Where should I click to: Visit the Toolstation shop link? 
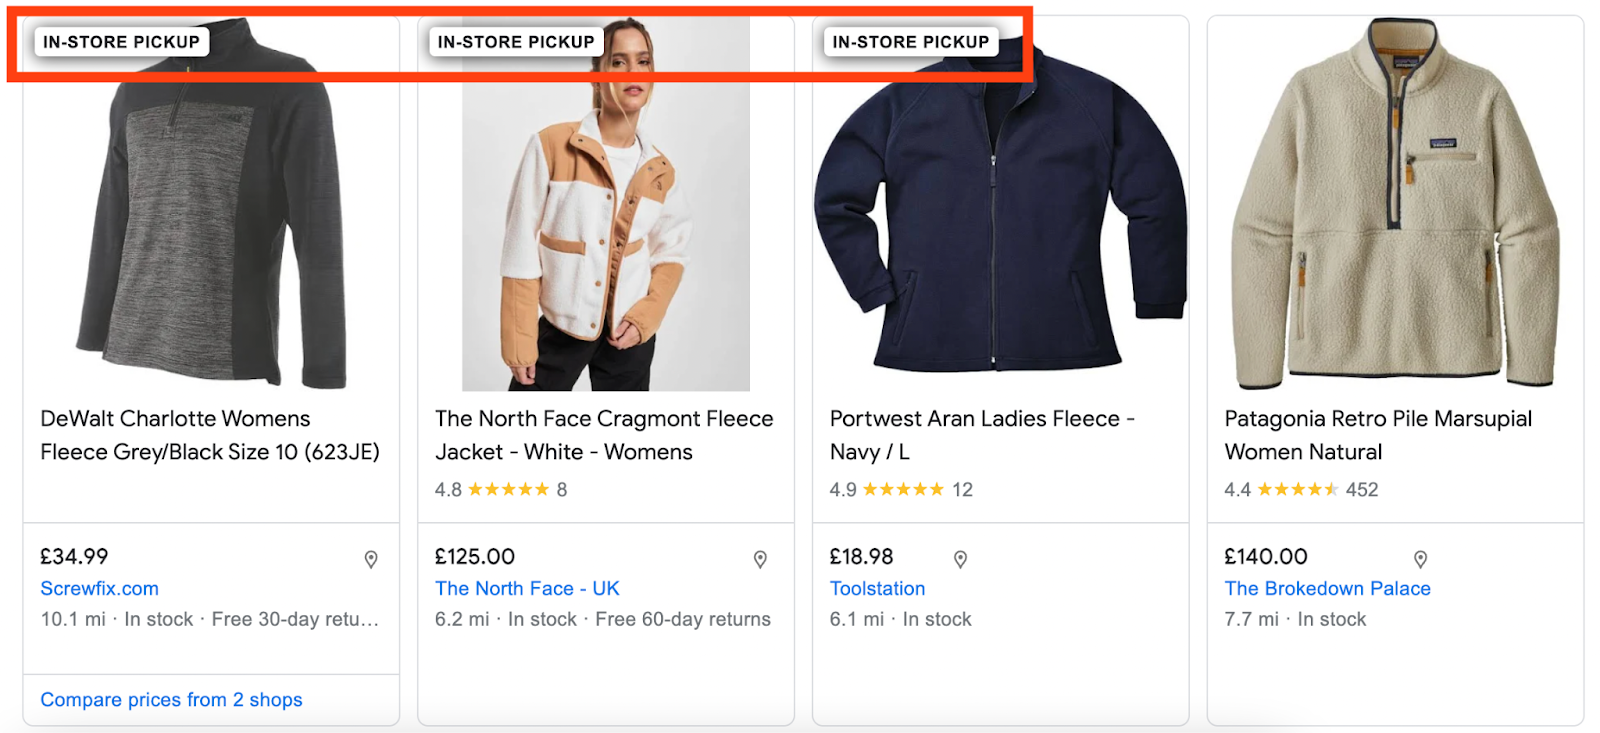pyautogui.click(x=877, y=589)
